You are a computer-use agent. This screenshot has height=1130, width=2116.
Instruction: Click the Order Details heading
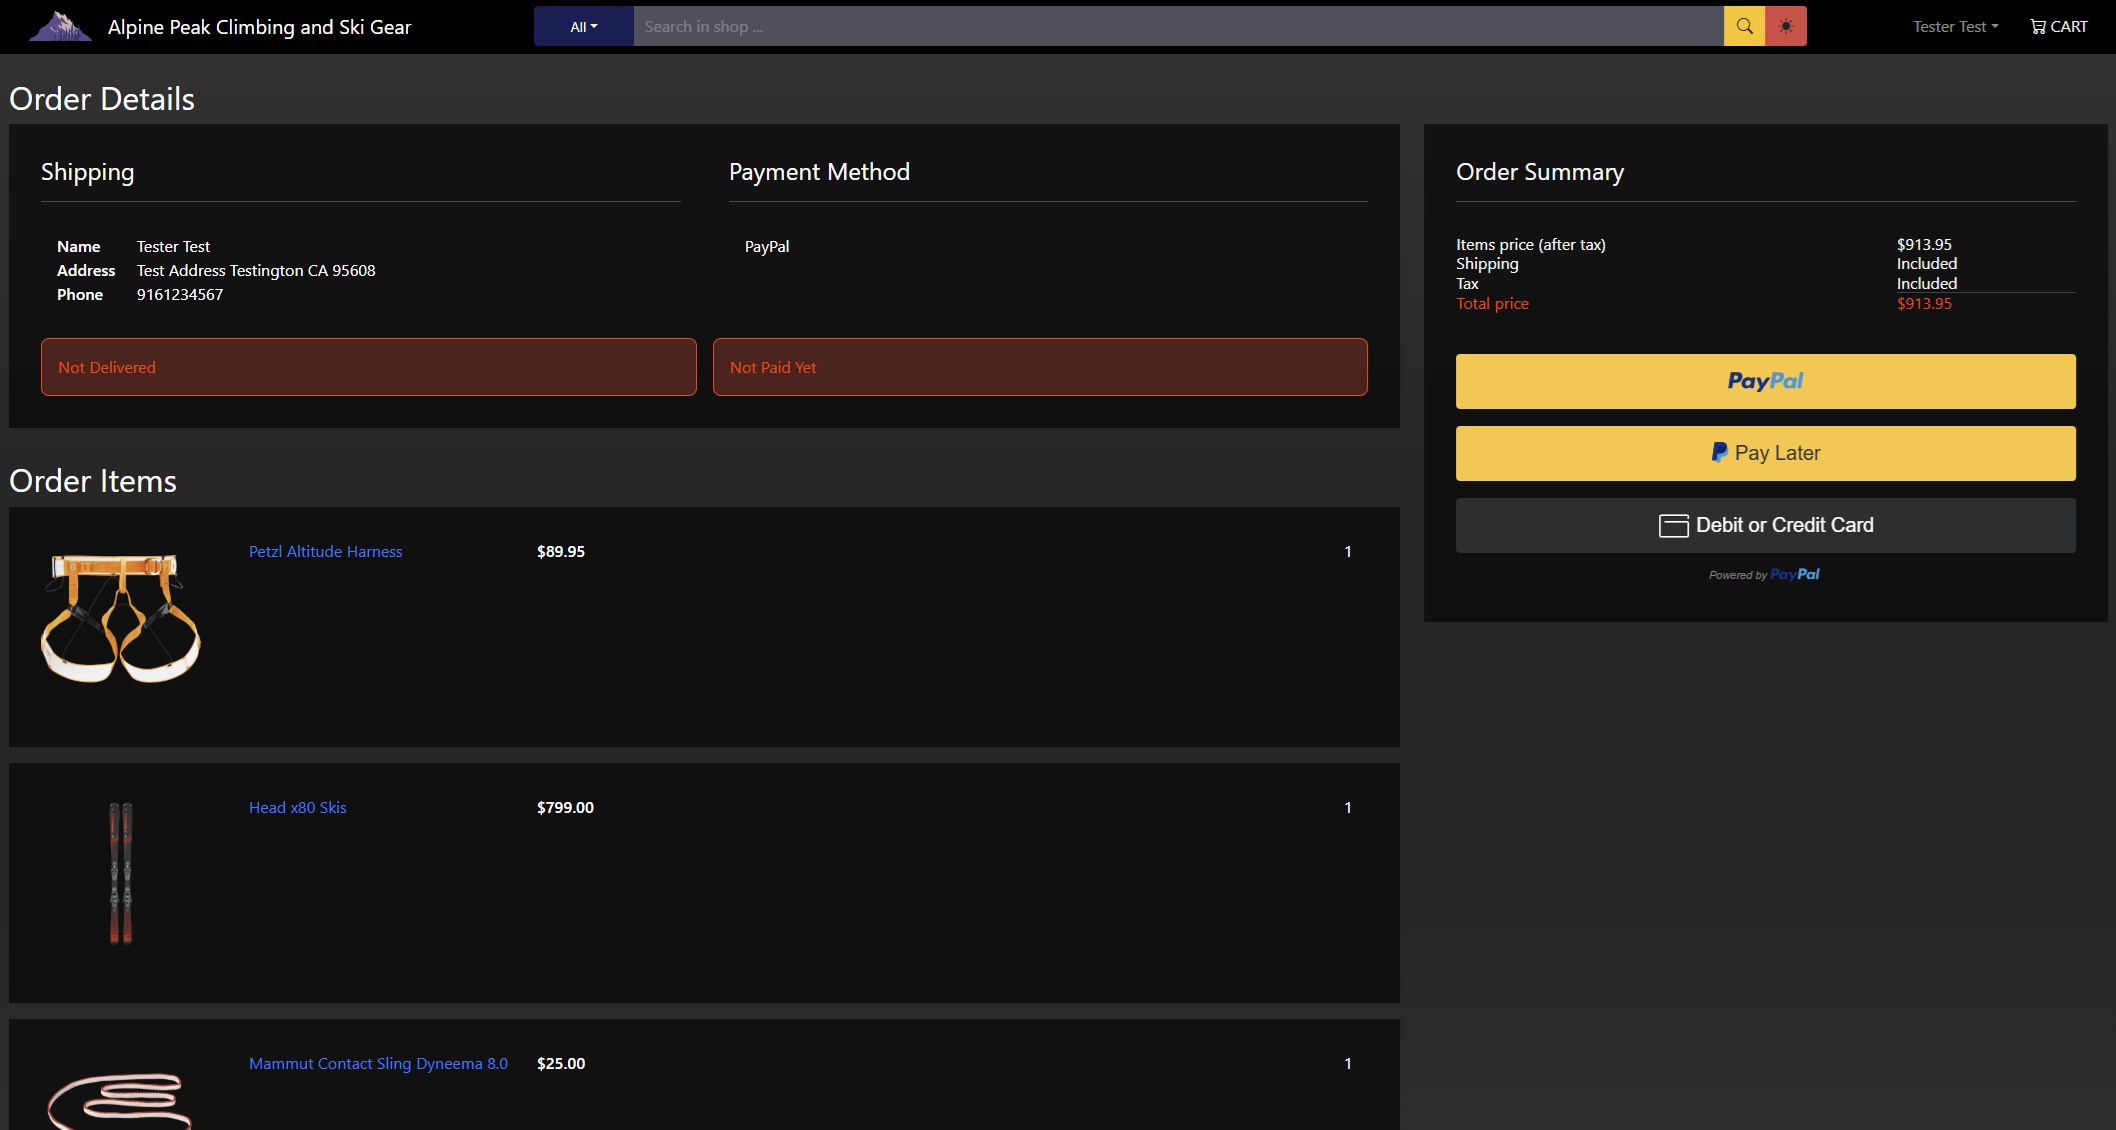pyautogui.click(x=102, y=99)
